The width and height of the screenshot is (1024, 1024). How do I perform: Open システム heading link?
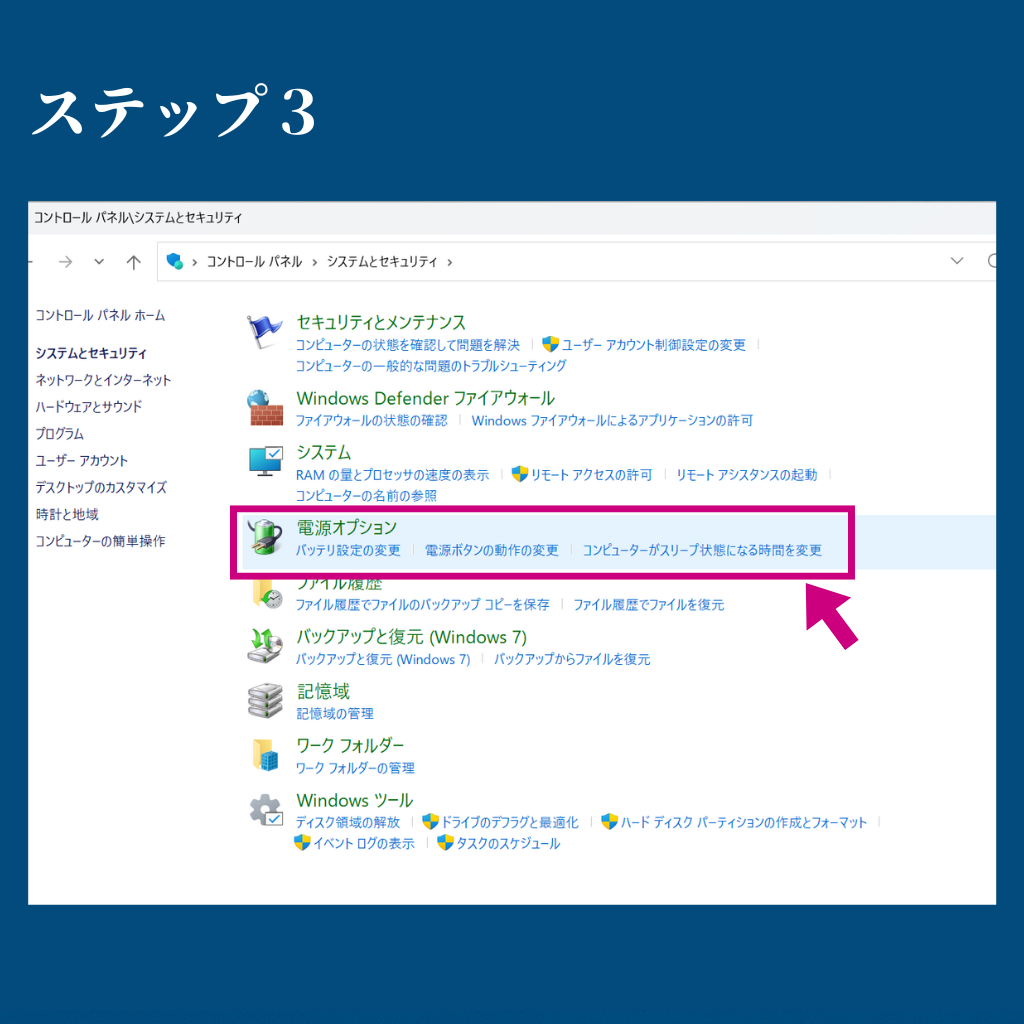[x=324, y=453]
